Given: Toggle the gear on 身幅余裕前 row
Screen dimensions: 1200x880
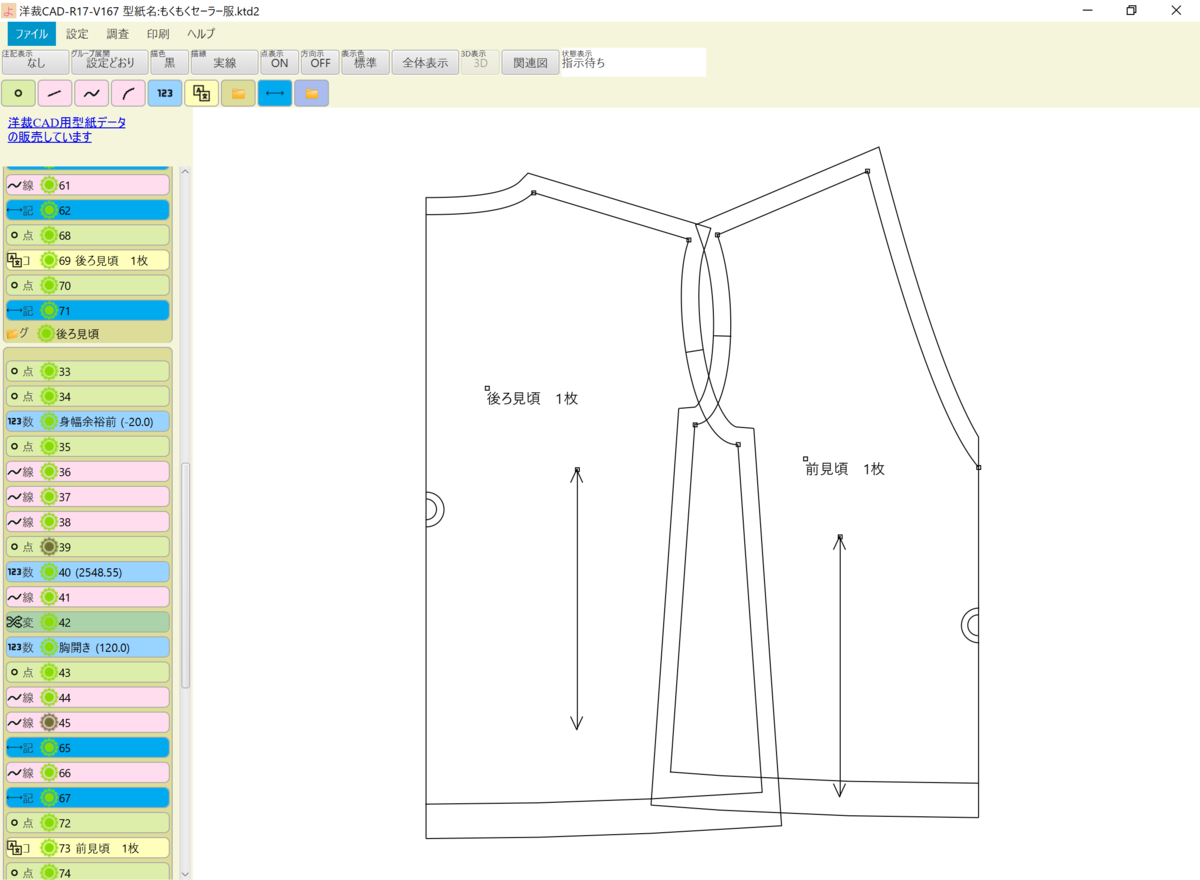Looking at the screenshot, I should 48,421.
